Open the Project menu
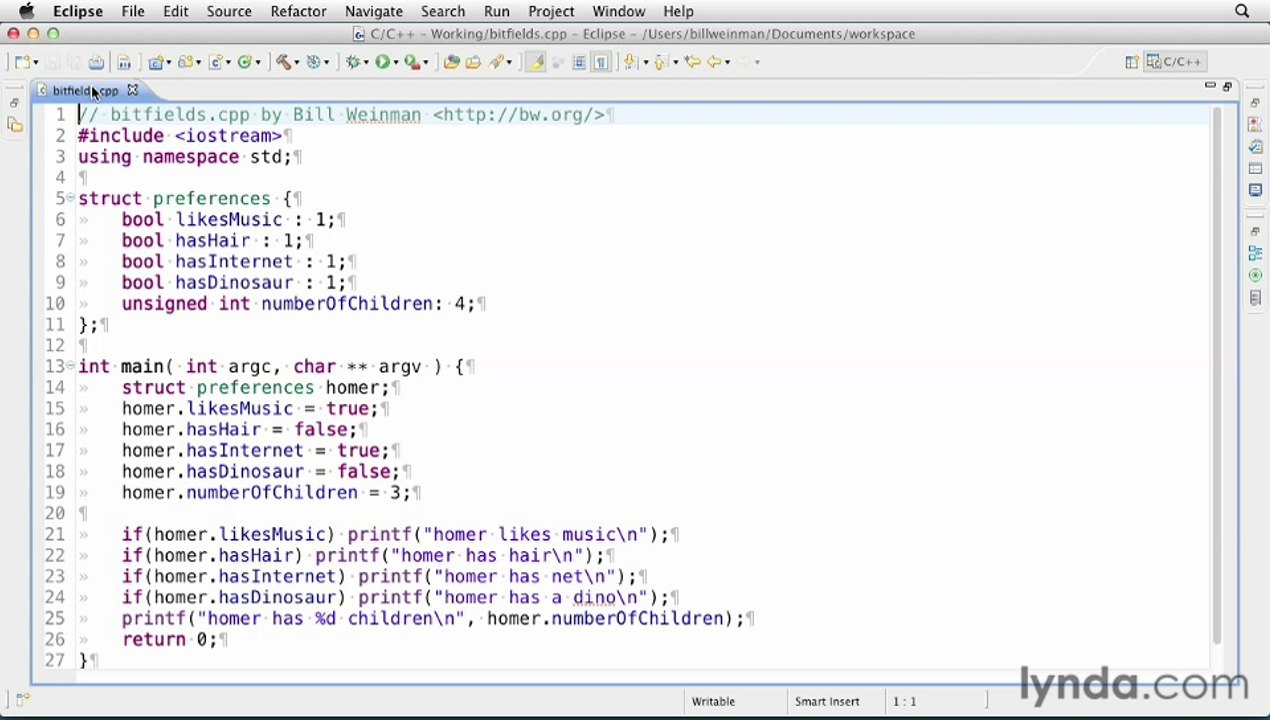Screen dimensions: 1270x720 click(x=551, y=11)
